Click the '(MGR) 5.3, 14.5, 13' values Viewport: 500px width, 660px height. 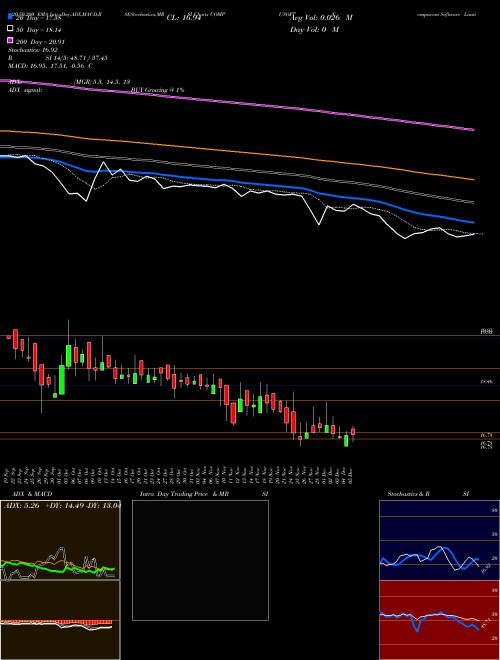tap(101, 82)
